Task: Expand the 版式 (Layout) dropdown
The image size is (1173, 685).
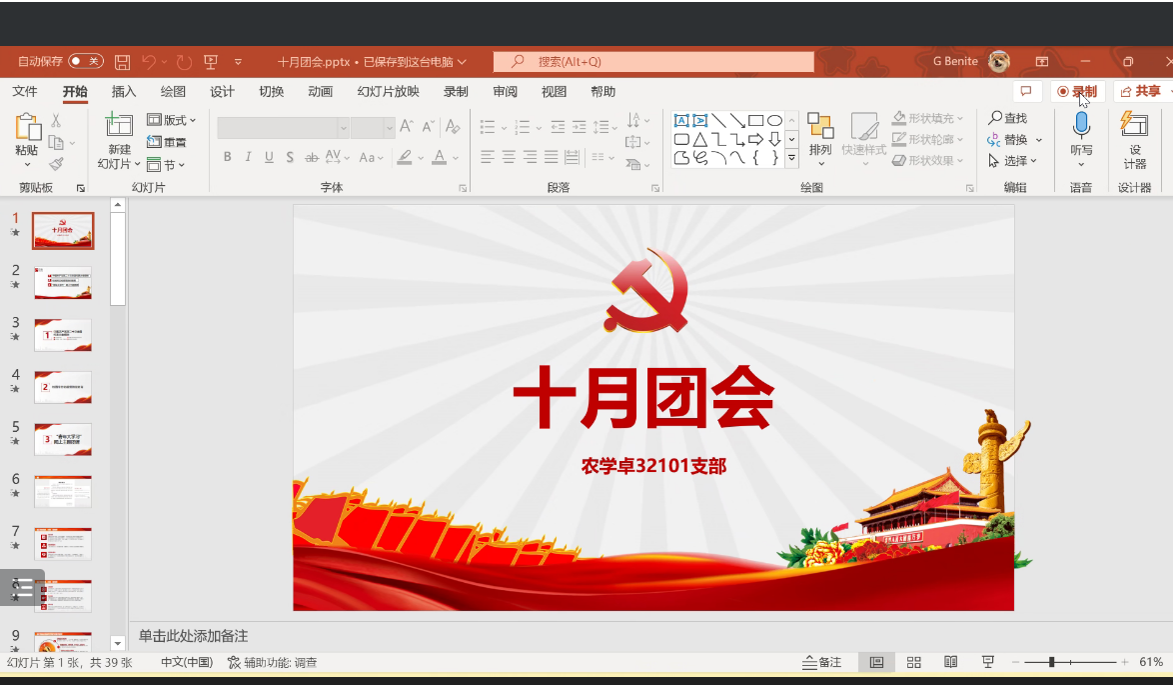Action: click(x=172, y=120)
